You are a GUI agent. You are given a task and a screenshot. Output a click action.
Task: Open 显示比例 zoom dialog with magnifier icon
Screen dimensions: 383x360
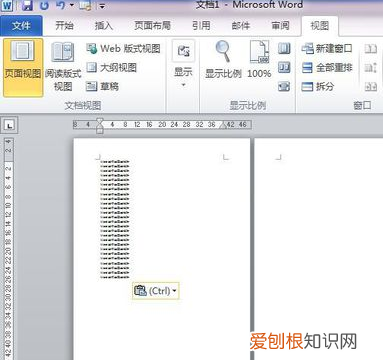point(223,60)
